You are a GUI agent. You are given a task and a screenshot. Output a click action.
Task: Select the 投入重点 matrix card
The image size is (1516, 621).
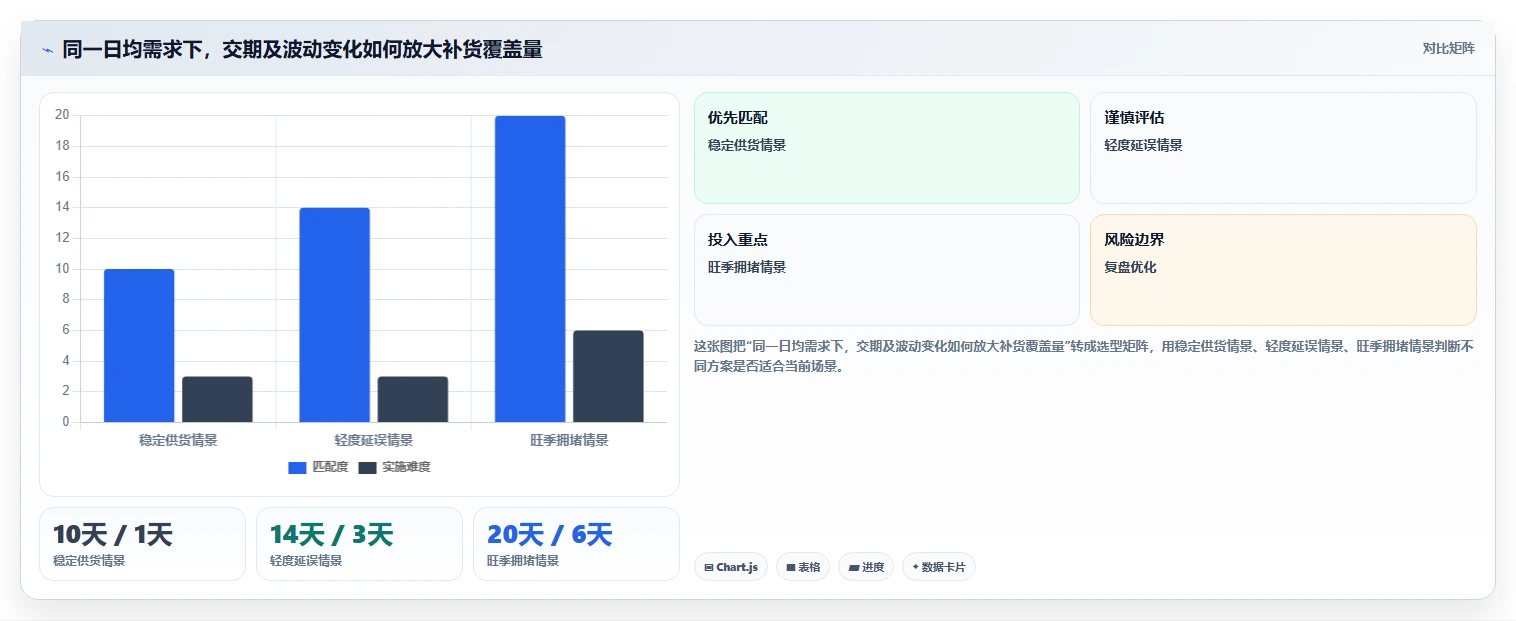(887, 270)
